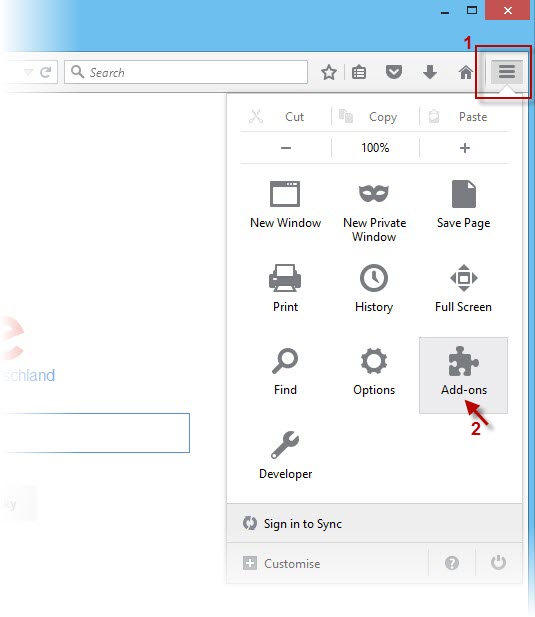
Task: Open a New Private Window
Action: coord(374,212)
